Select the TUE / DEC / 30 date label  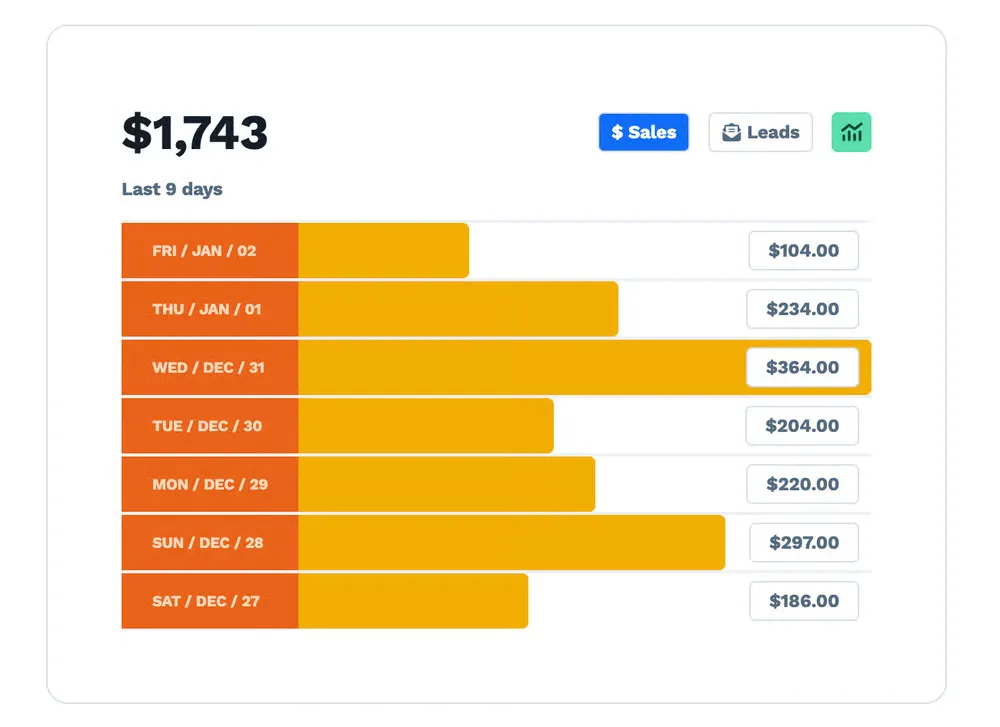pos(207,426)
